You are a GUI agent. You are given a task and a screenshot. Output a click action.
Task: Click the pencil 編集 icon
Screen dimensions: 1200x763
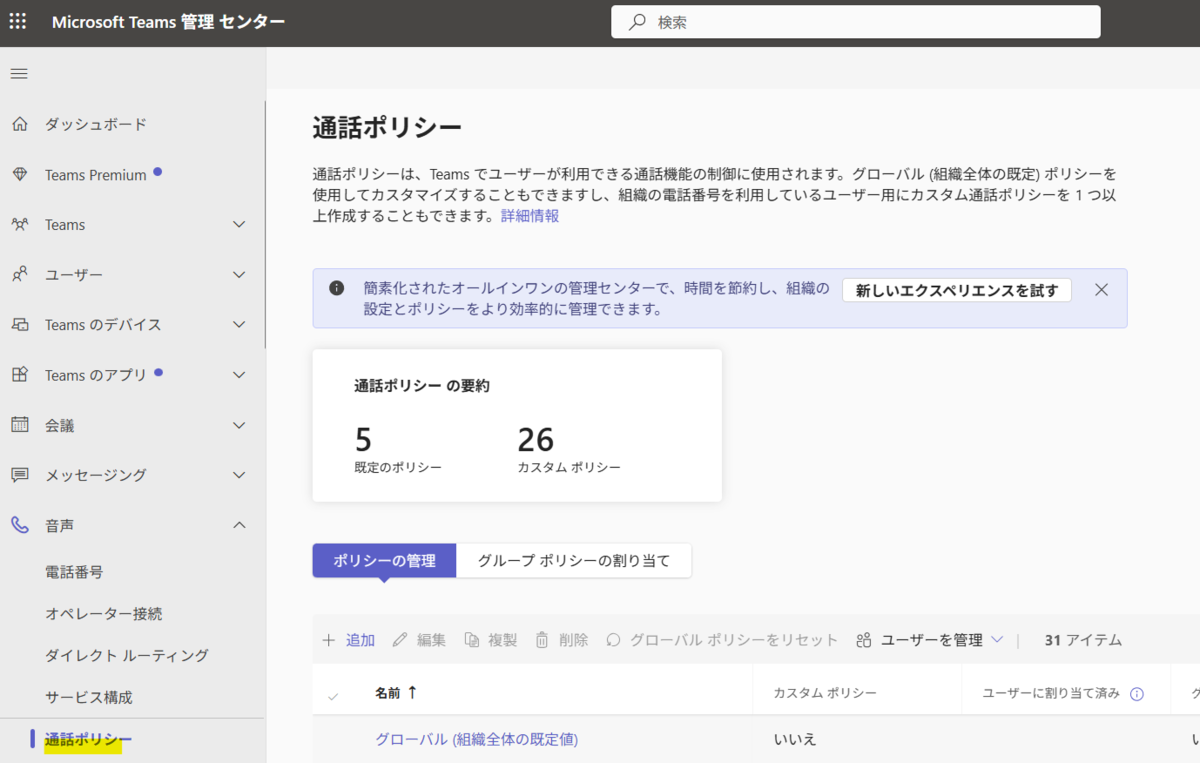pos(400,640)
